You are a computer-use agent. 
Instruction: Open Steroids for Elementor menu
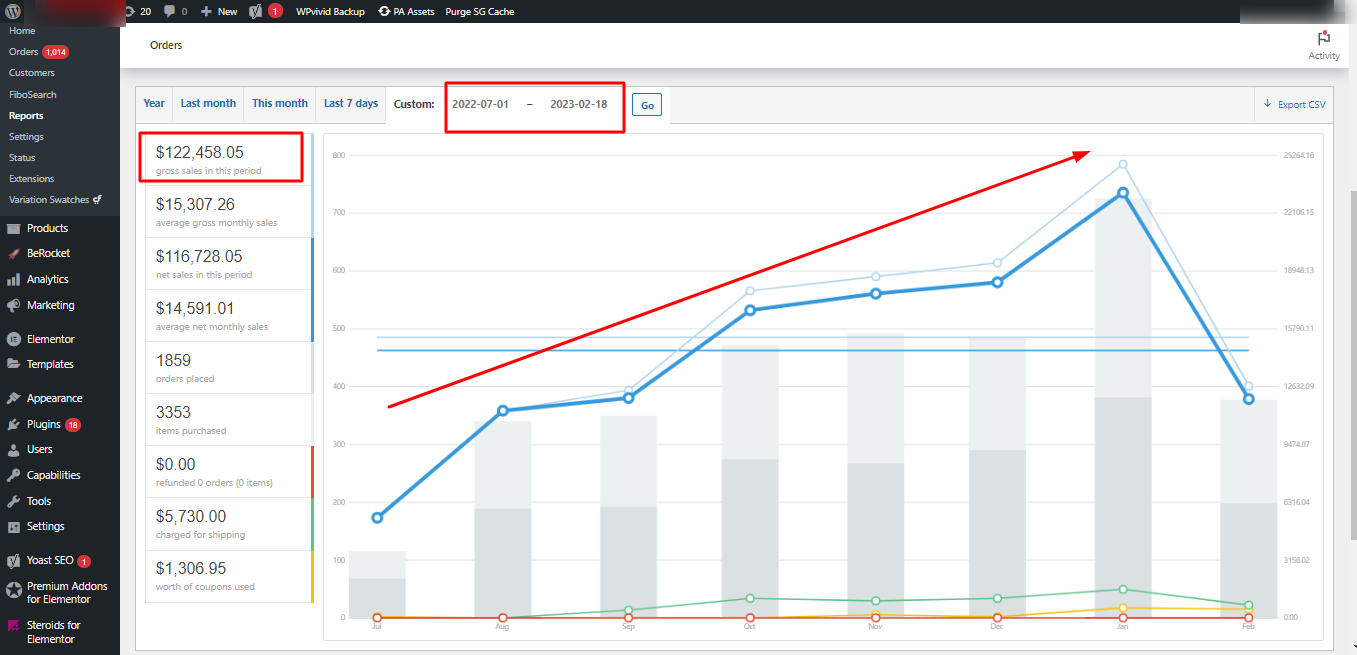[60, 632]
